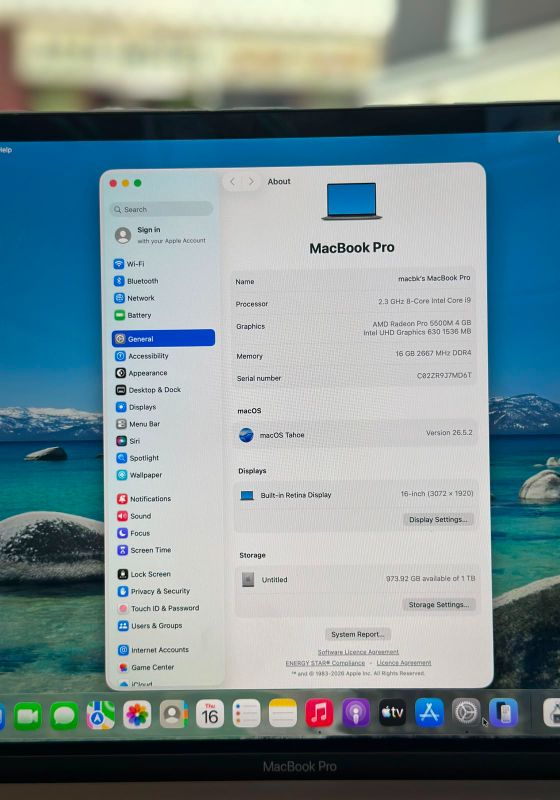The height and width of the screenshot is (800, 560).
Task: Open Sound settings
Action: click(x=134, y=516)
